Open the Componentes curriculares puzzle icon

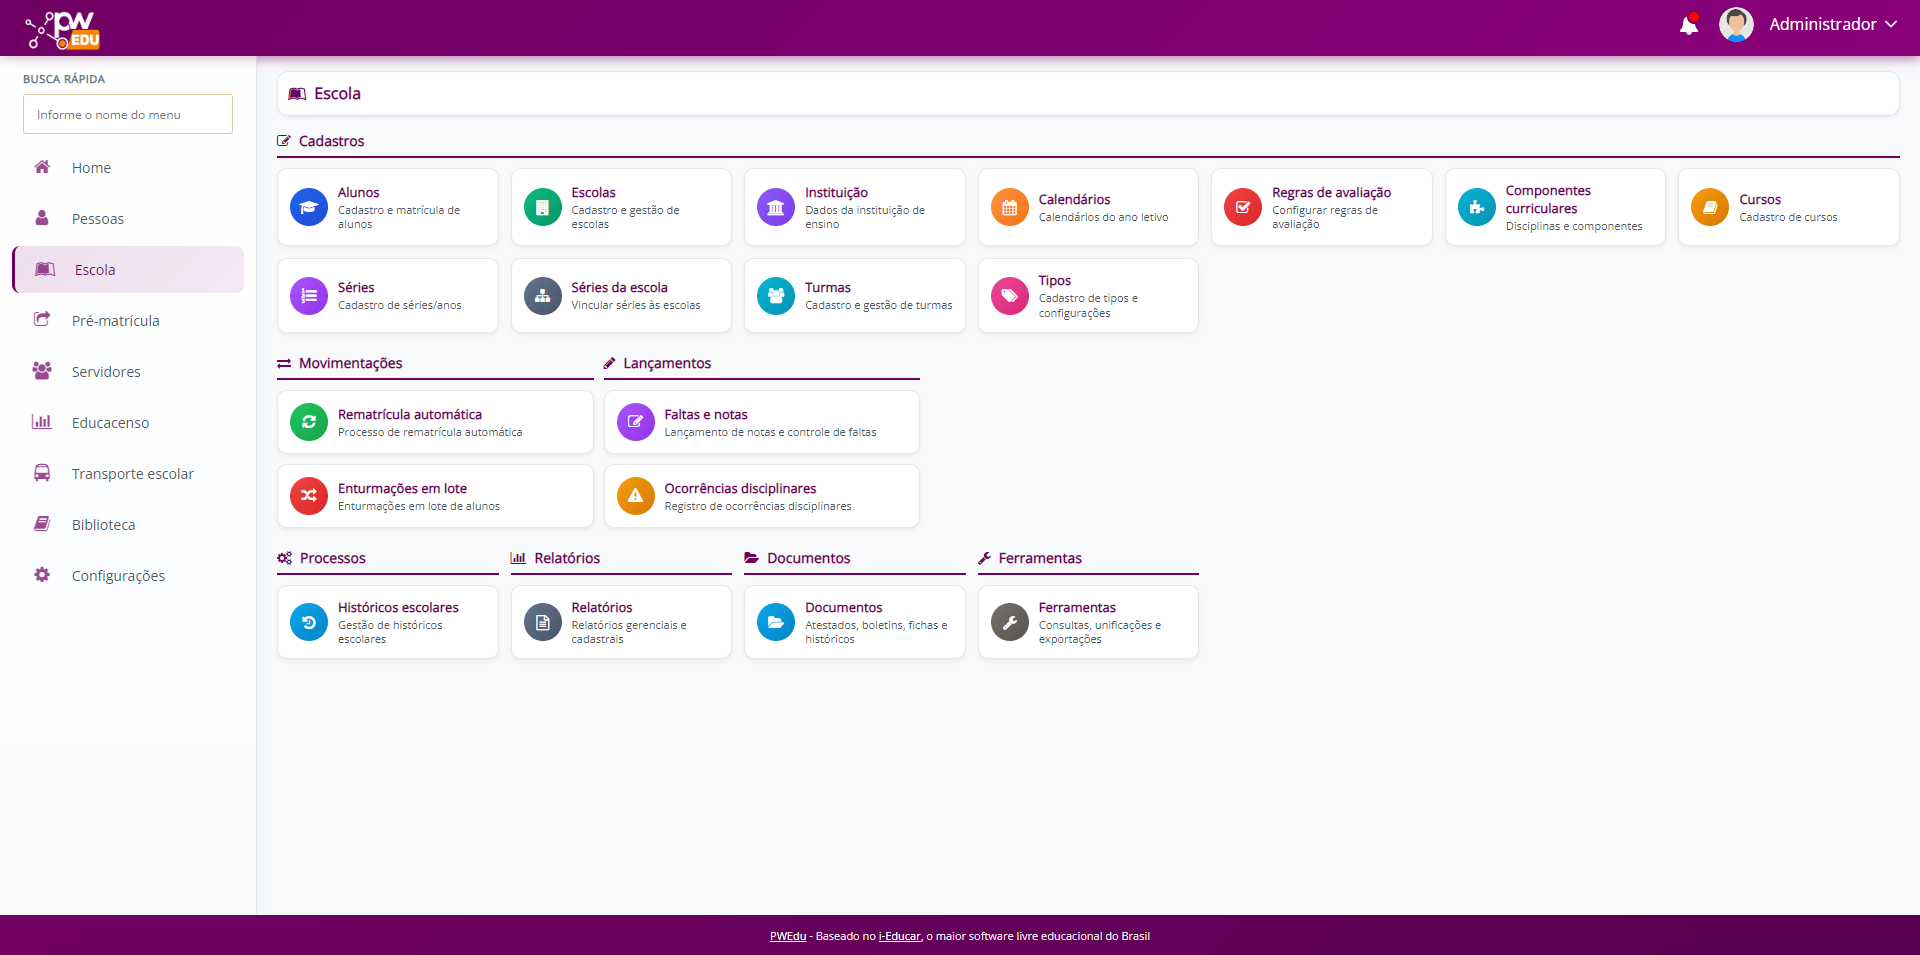click(1476, 208)
